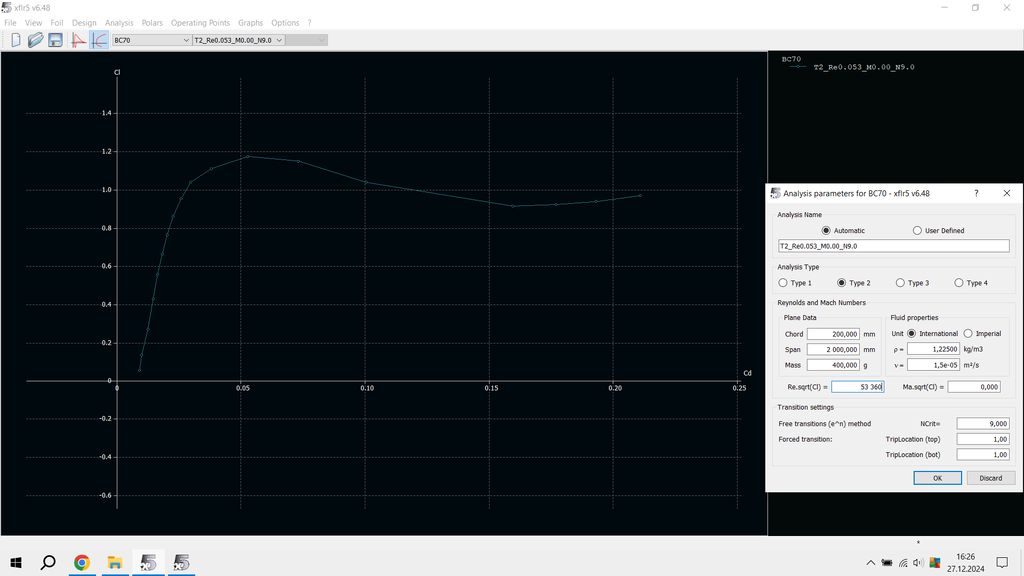The width and height of the screenshot is (1024, 576).
Task: Open File Explorer from the taskbar
Action: (114, 562)
